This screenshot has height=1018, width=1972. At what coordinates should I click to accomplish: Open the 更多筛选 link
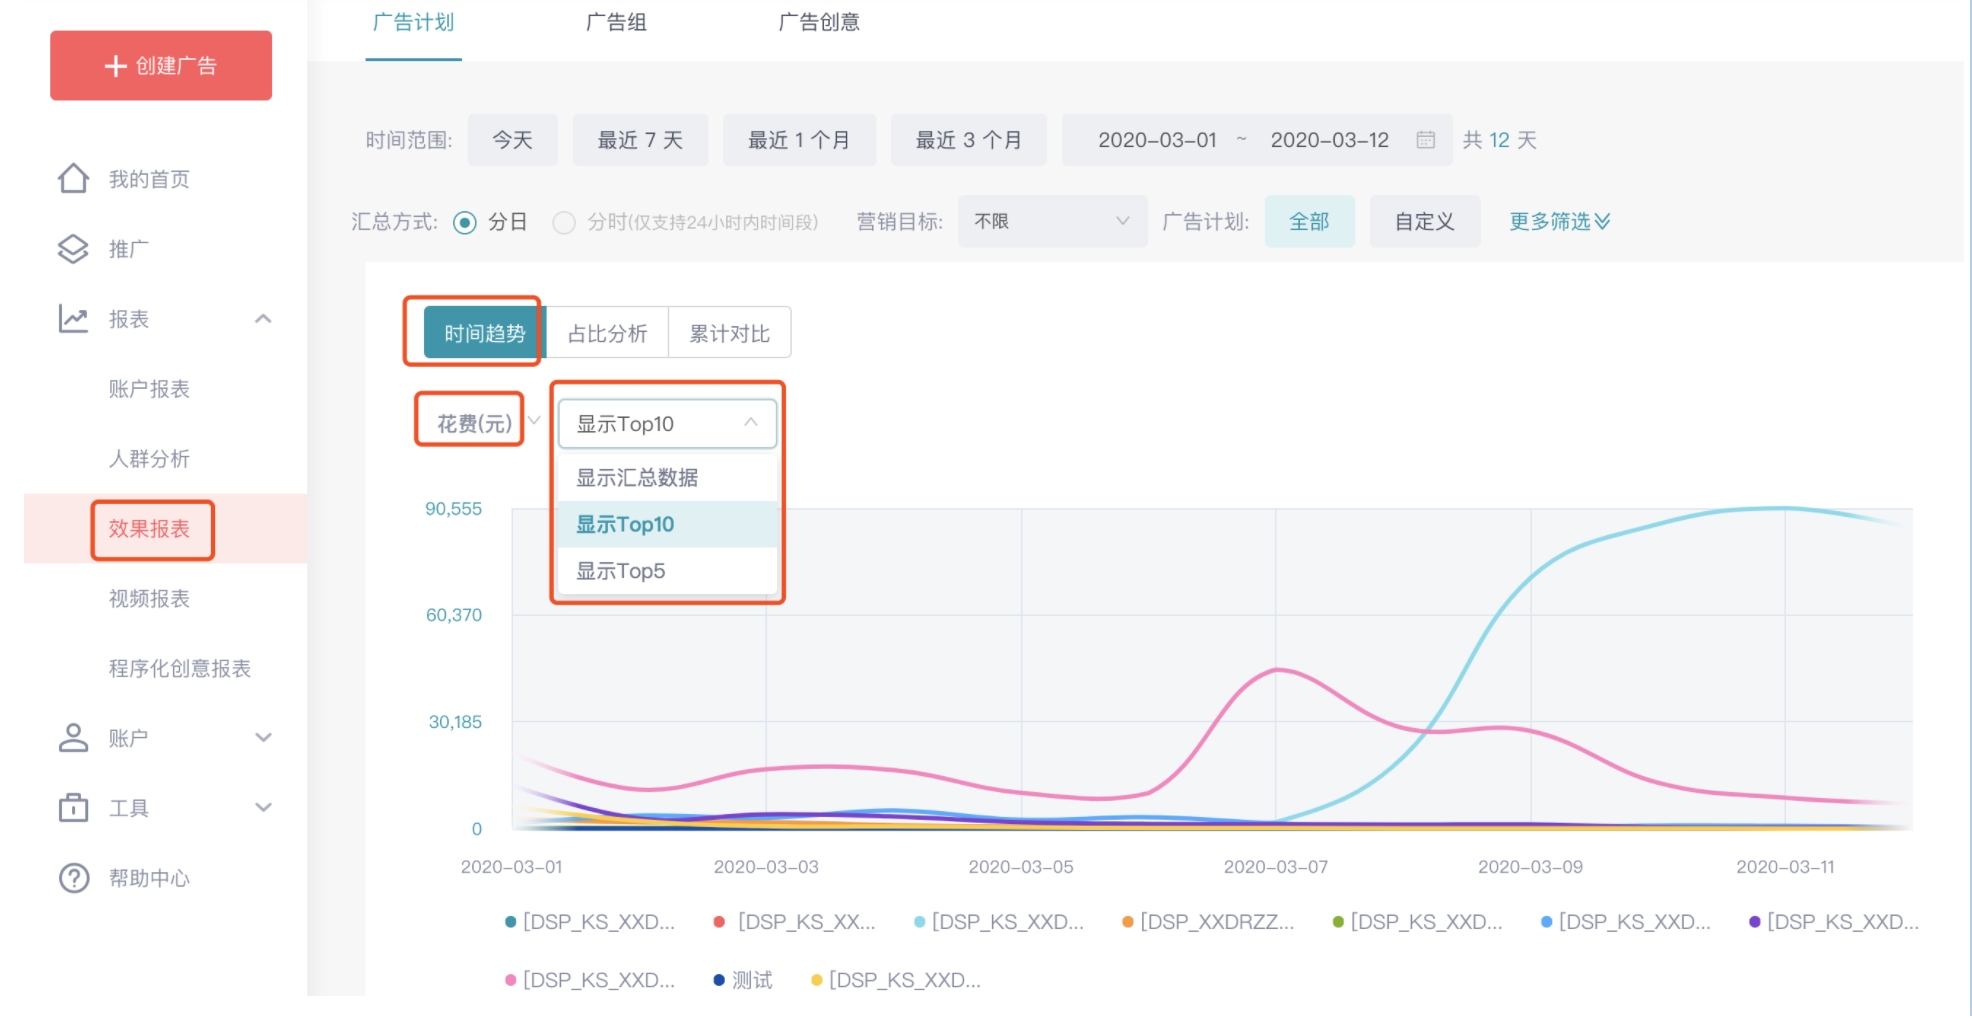tap(1559, 221)
